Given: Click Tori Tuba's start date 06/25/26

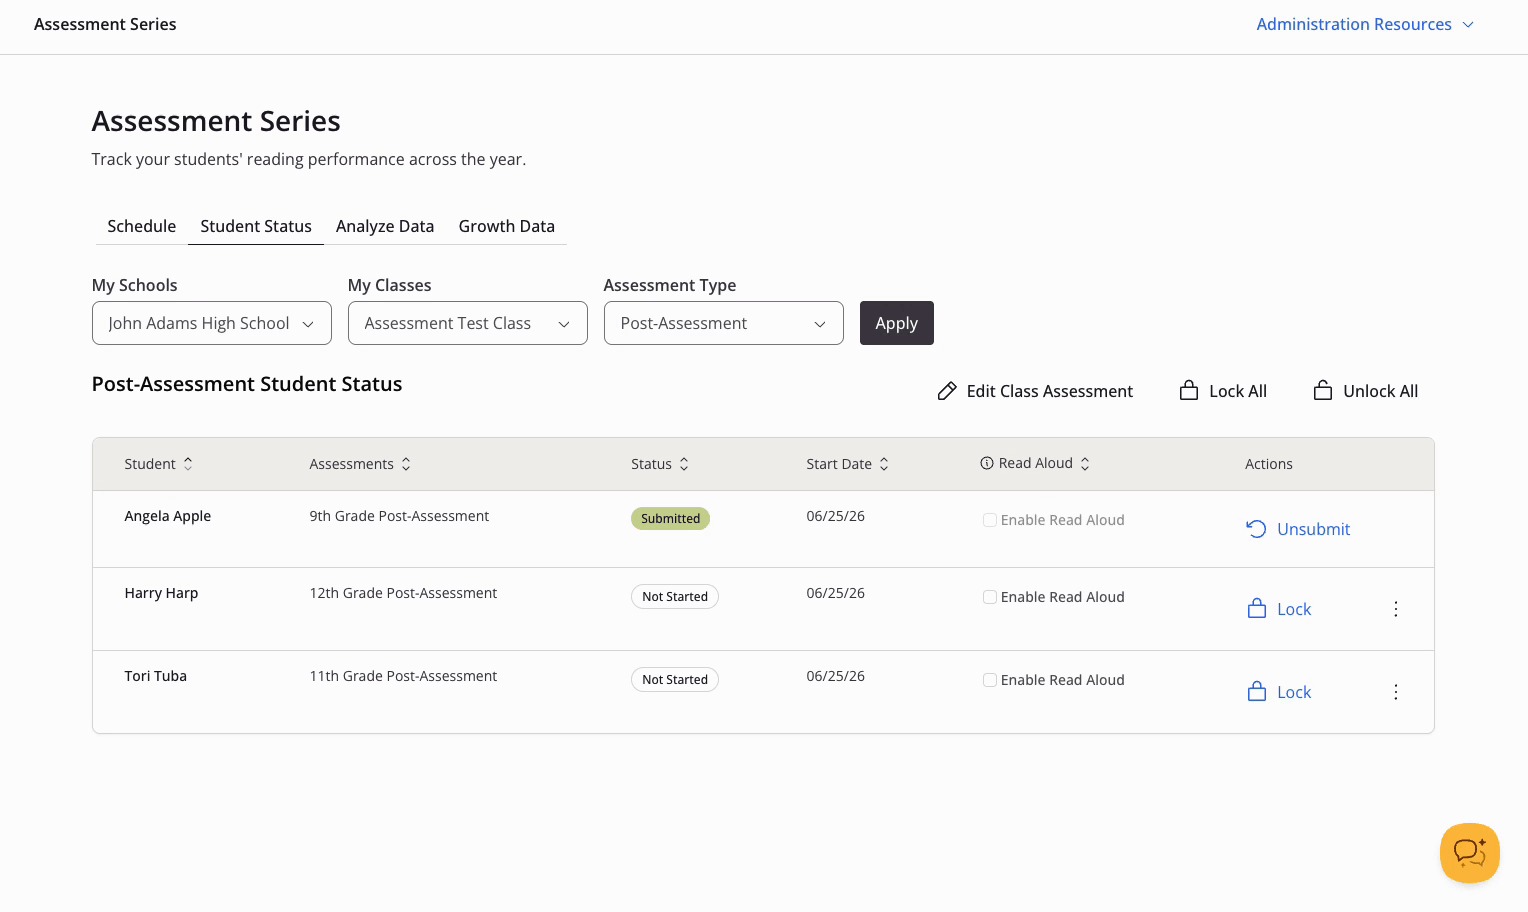Looking at the screenshot, I should point(836,676).
